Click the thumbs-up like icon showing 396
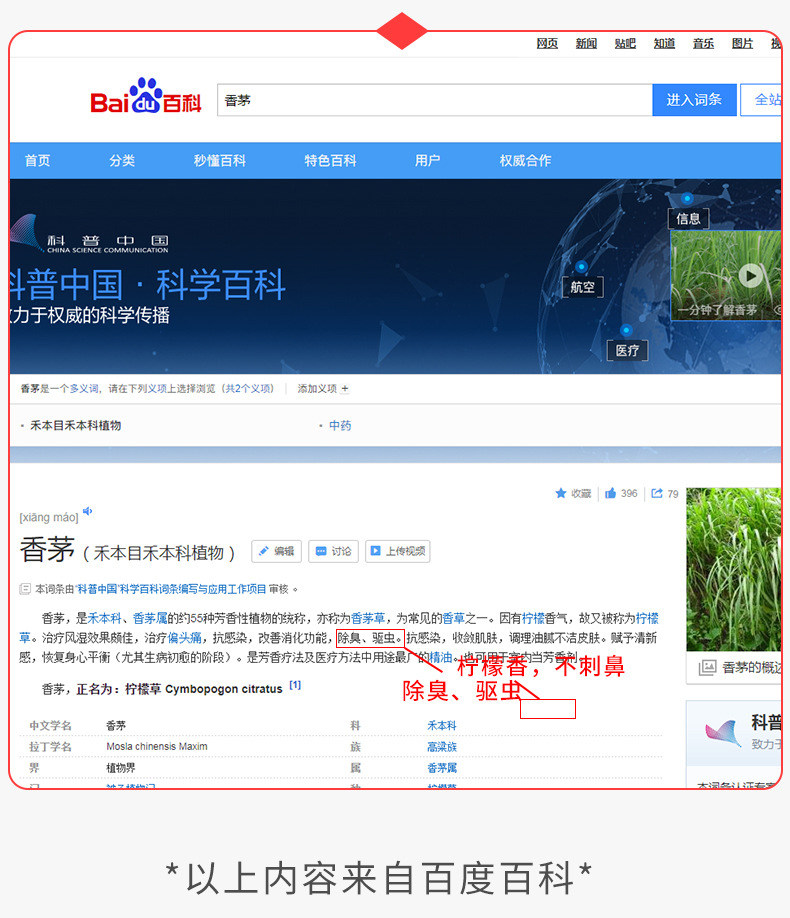 (610, 493)
